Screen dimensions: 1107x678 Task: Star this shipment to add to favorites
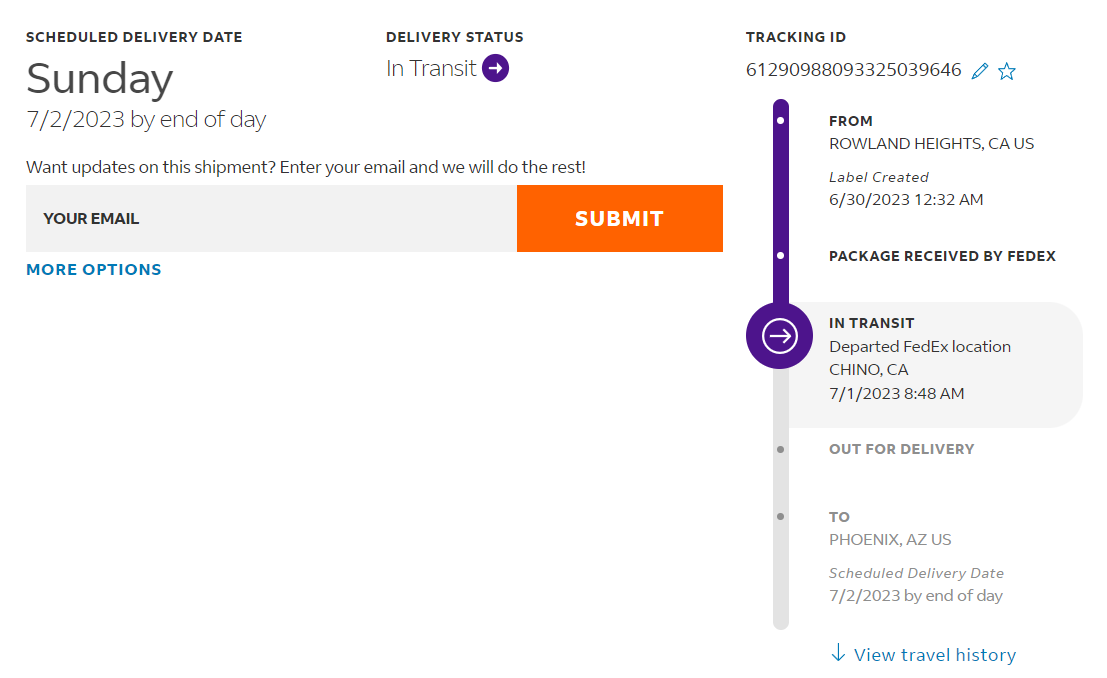point(1007,71)
